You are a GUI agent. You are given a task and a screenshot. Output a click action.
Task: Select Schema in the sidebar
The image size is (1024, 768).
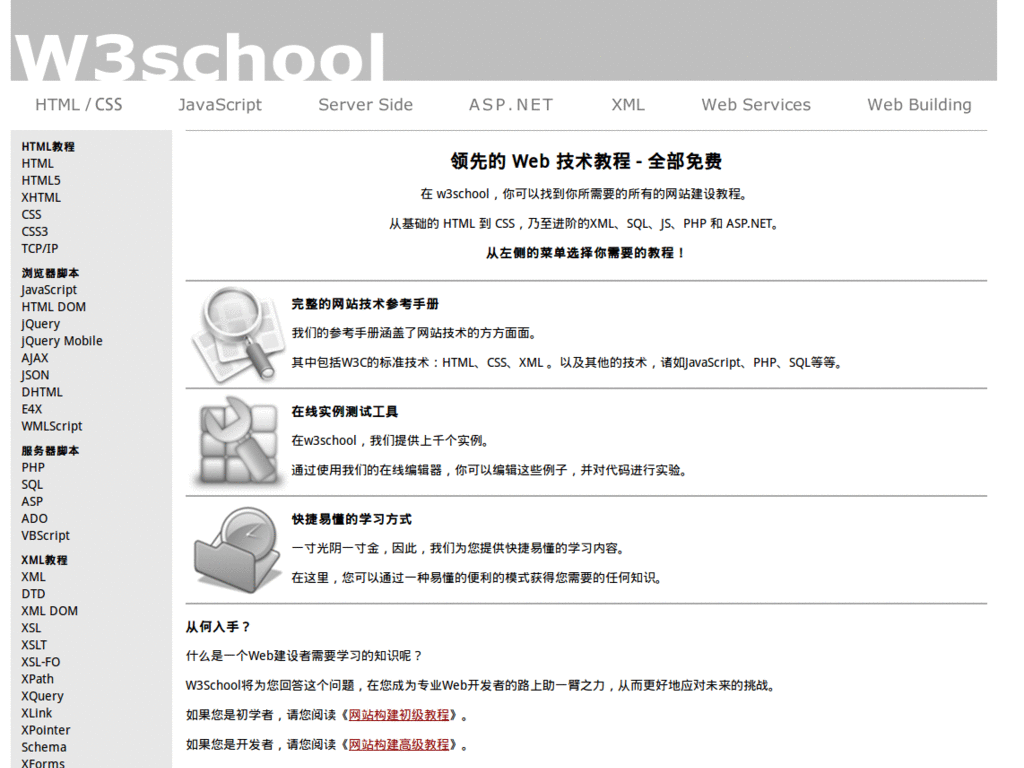[43, 747]
